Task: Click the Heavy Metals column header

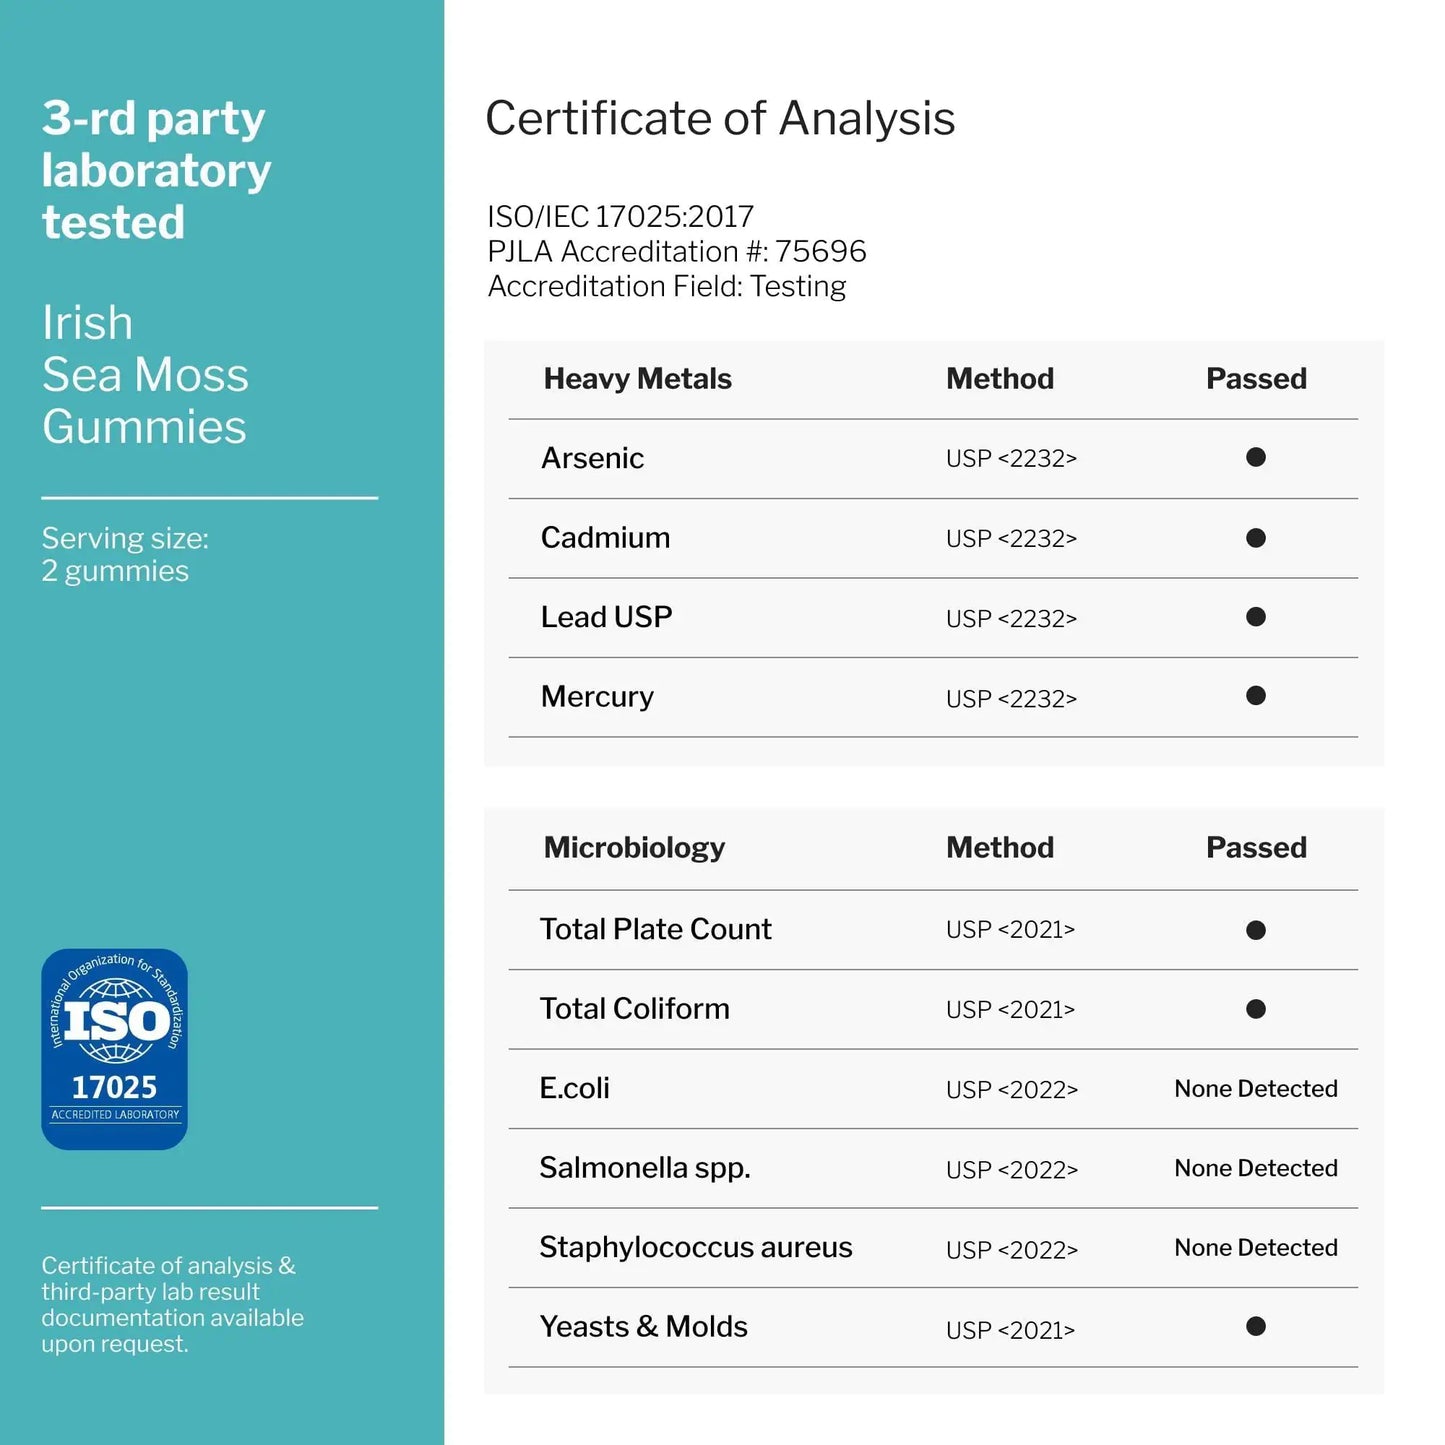Action: click(637, 379)
